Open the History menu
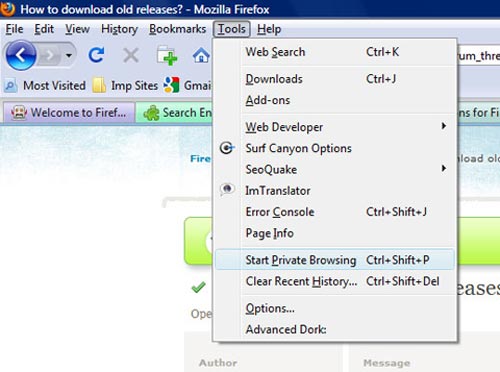This screenshot has width=500, height=372. tap(119, 29)
